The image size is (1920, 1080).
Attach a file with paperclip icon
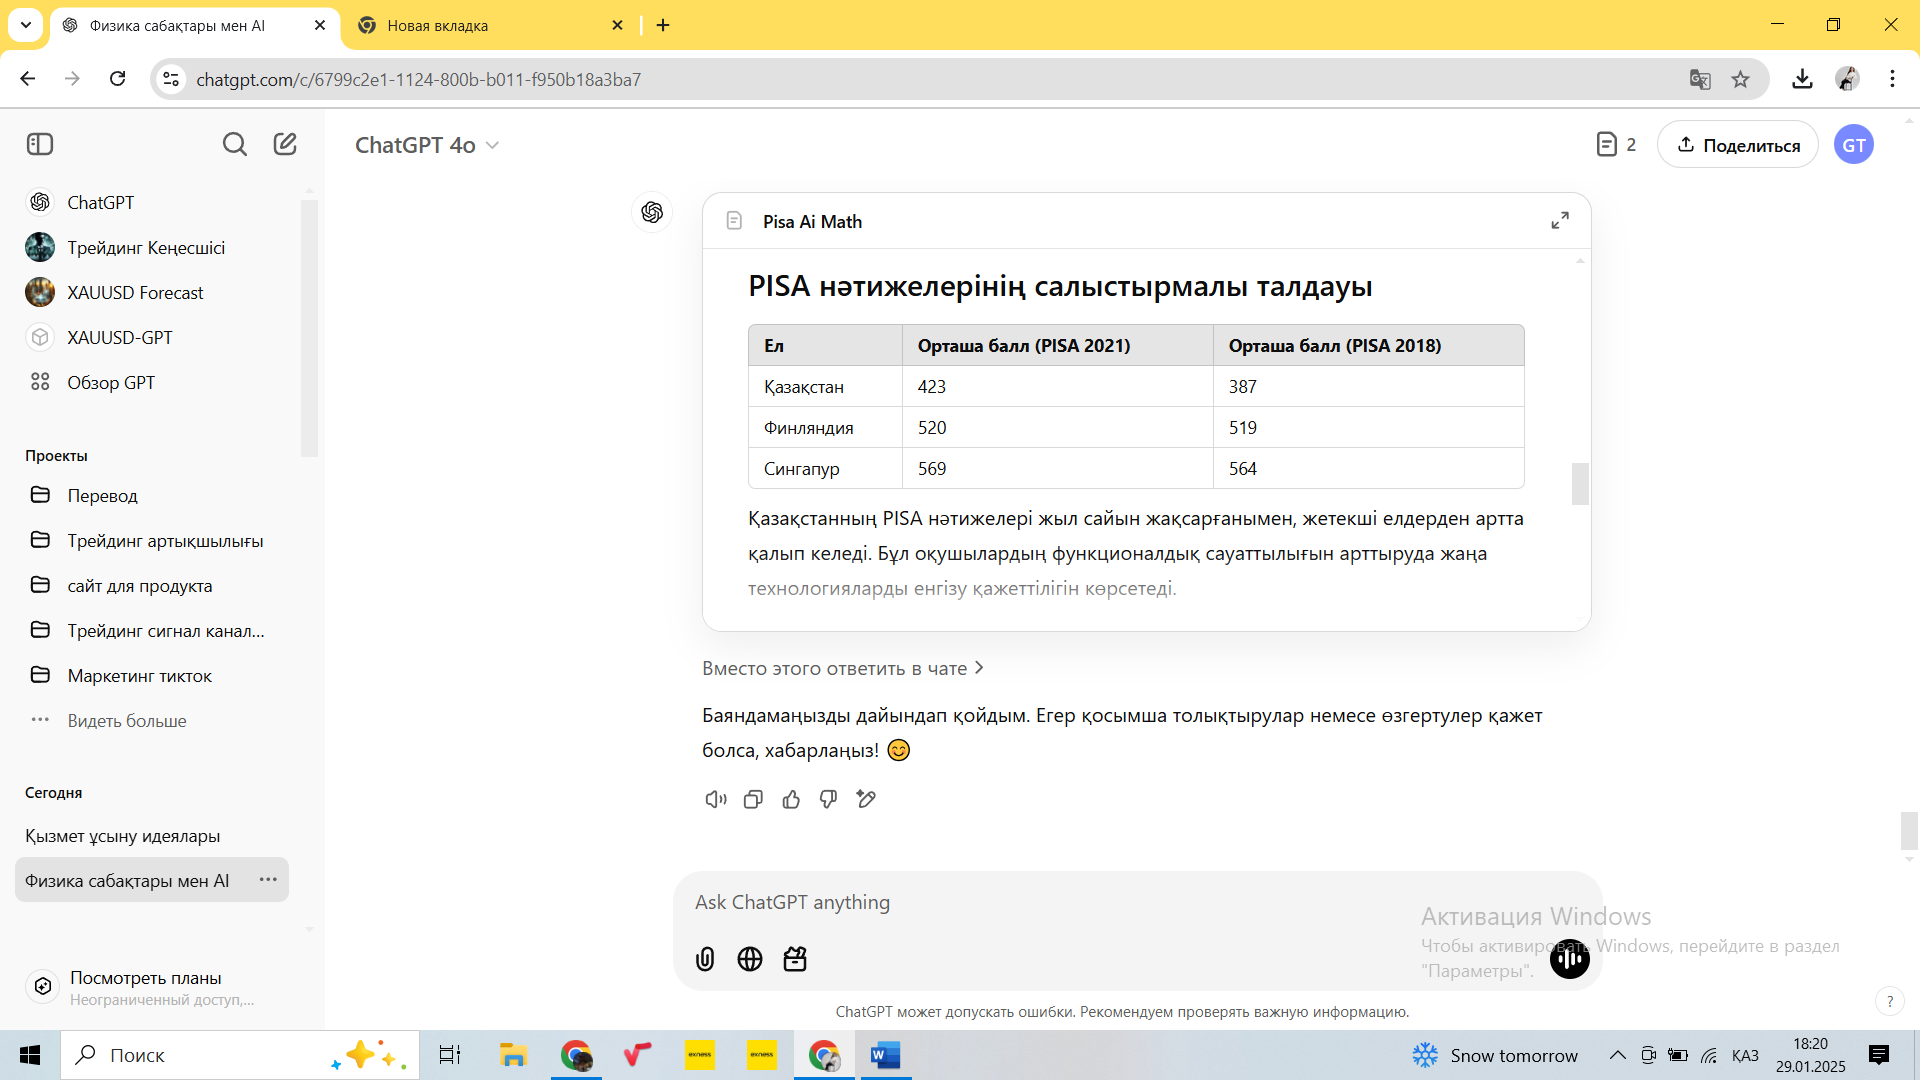click(x=705, y=959)
